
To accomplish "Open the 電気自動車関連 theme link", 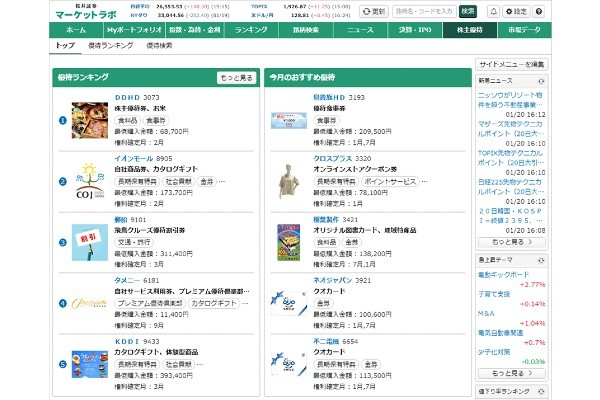I will (500, 333).
